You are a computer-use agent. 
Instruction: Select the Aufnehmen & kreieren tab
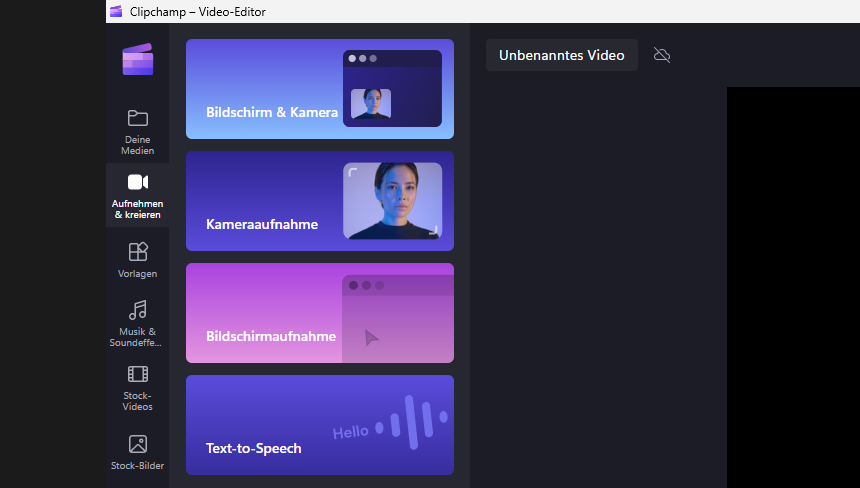(x=138, y=196)
